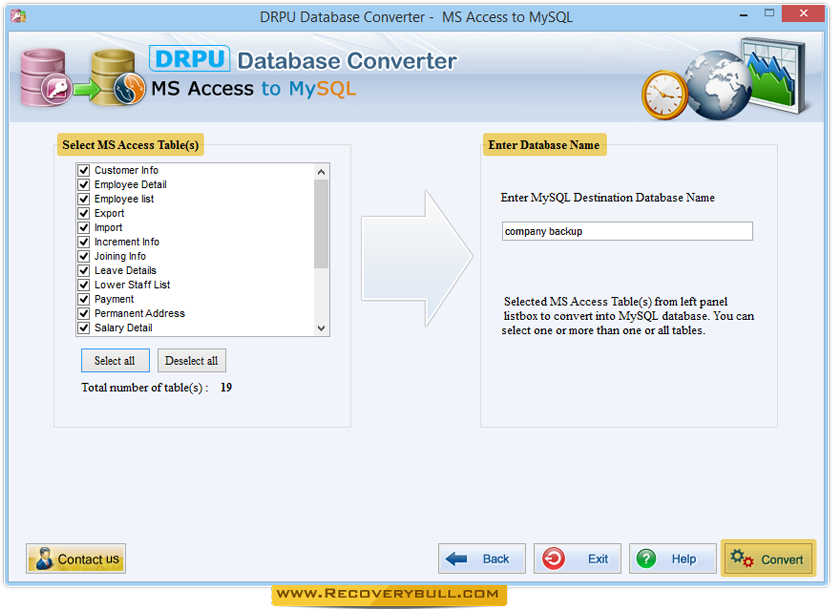Toggle the Import table checkbox
Screen dimensions: 833x609
(x=83, y=227)
